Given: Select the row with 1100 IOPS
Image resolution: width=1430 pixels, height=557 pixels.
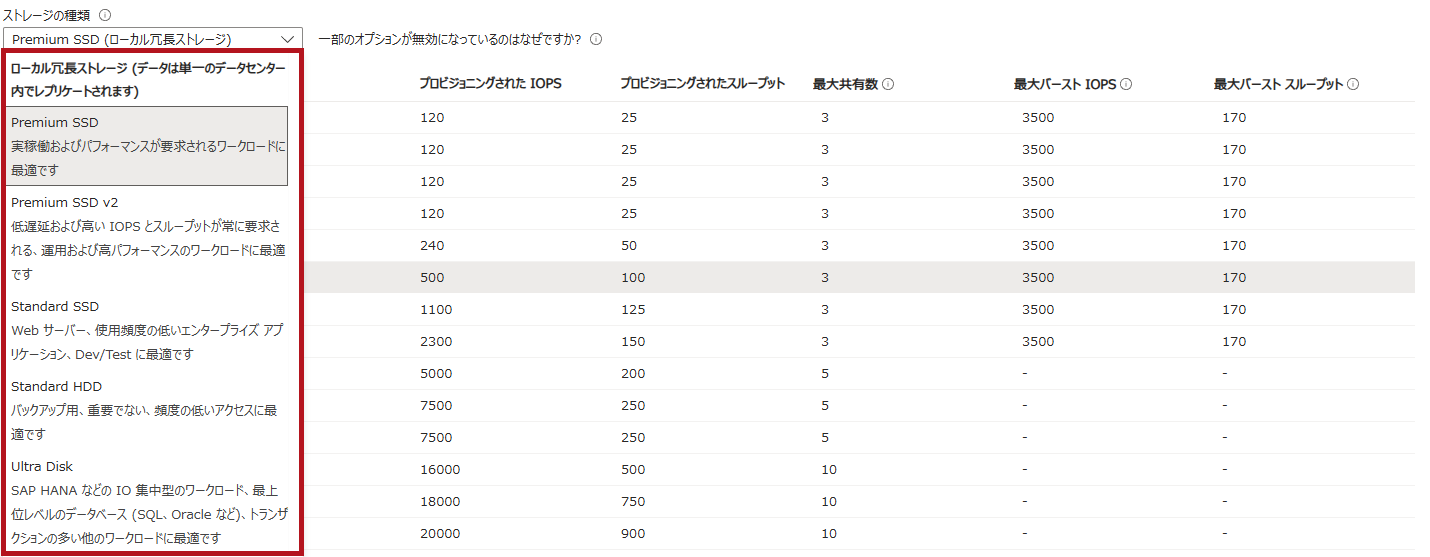Looking at the screenshot, I should [x=860, y=310].
